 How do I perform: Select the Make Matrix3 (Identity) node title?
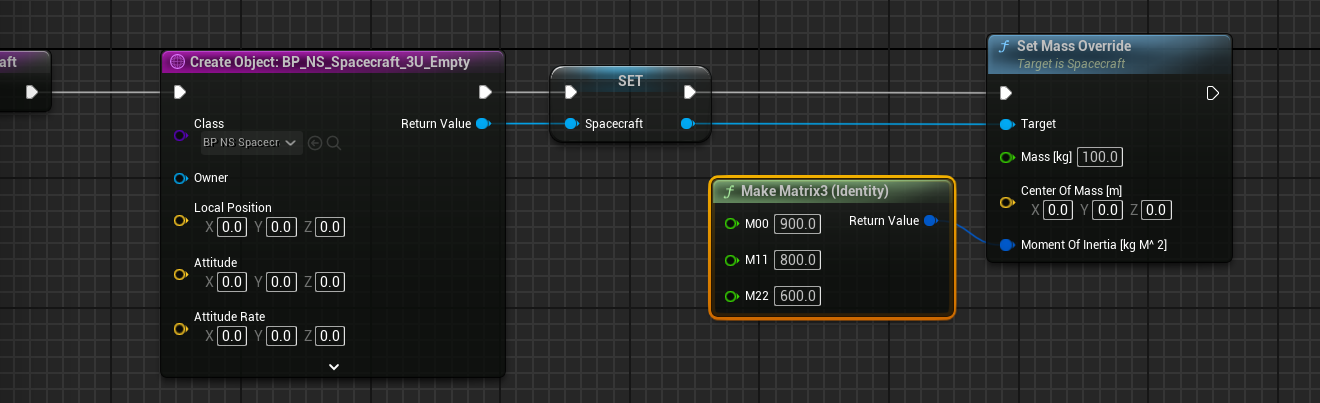pos(814,191)
